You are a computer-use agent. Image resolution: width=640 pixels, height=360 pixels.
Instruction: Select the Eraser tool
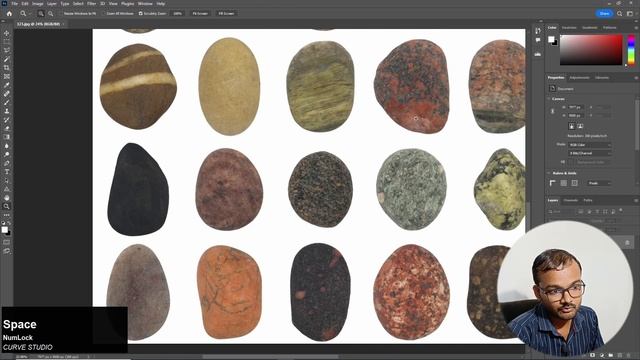pyautogui.click(x=7, y=129)
